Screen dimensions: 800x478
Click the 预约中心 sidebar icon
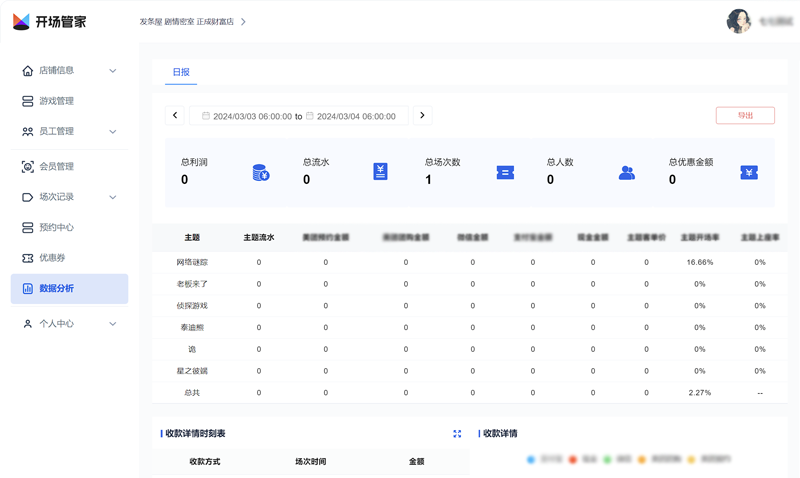tap(28, 228)
